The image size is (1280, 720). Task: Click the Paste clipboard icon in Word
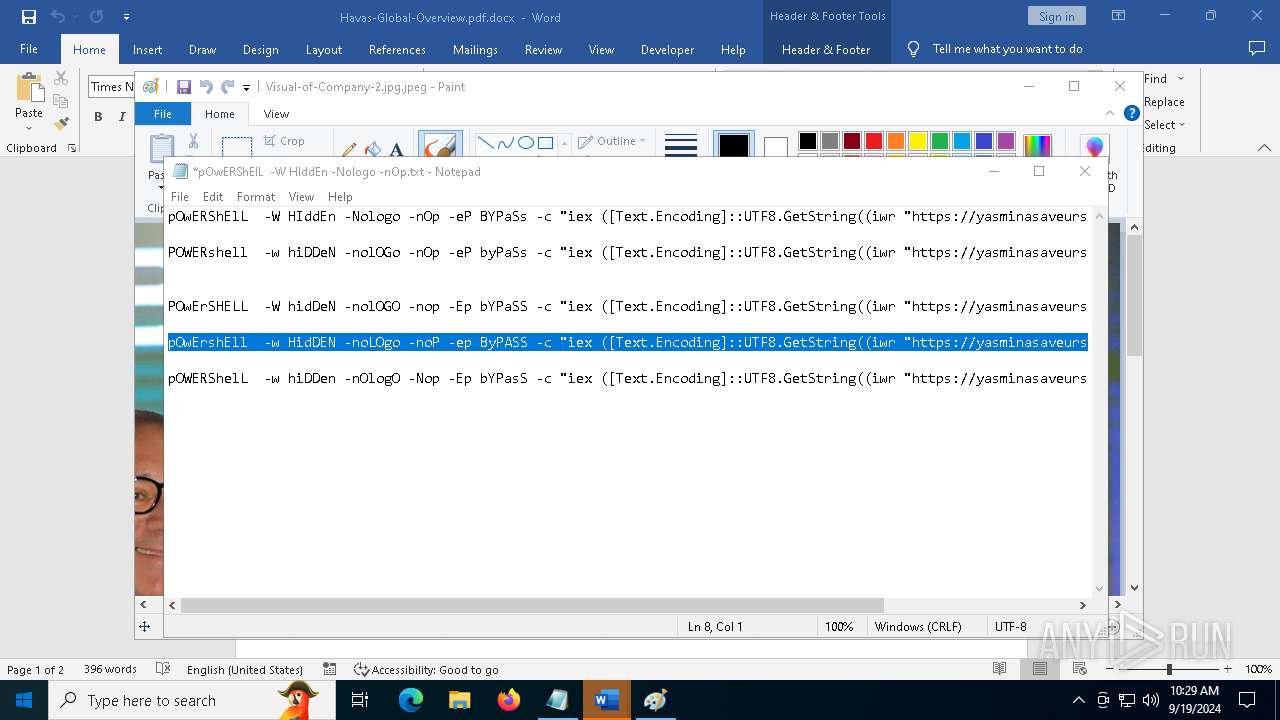(x=29, y=88)
